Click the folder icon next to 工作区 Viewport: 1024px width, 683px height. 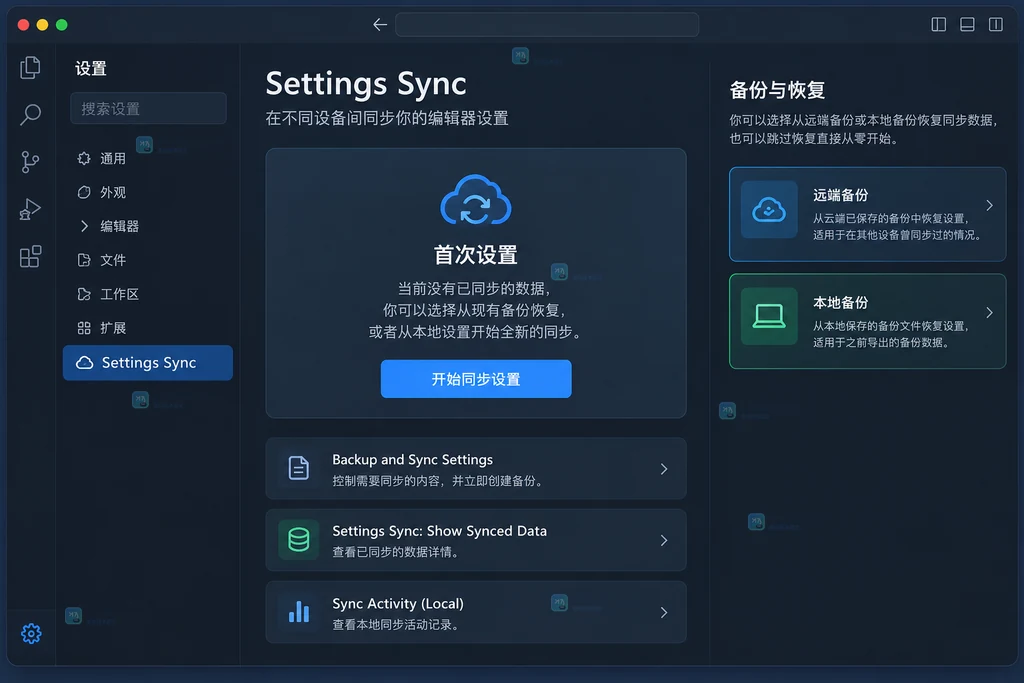(84, 294)
